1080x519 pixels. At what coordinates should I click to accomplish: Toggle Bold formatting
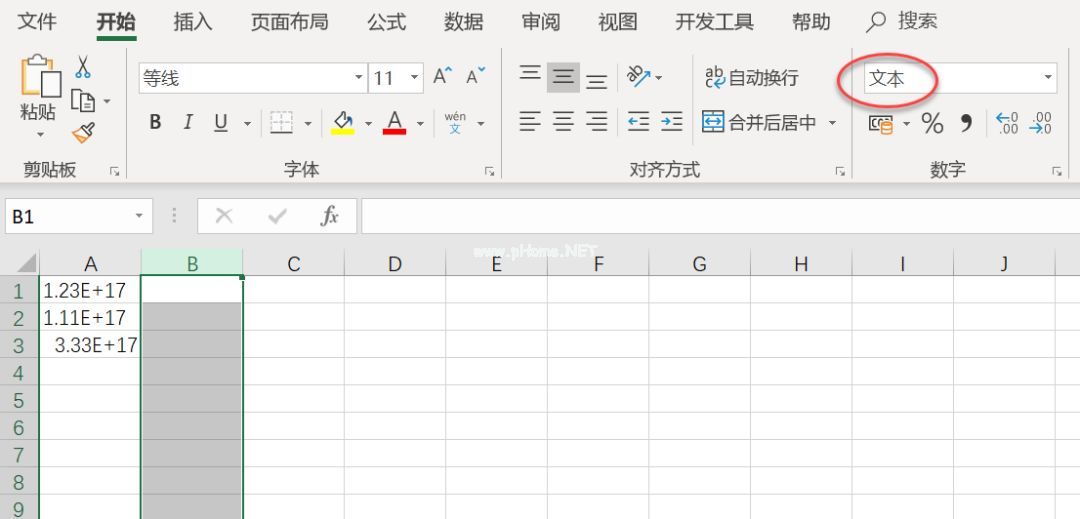click(x=155, y=122)
